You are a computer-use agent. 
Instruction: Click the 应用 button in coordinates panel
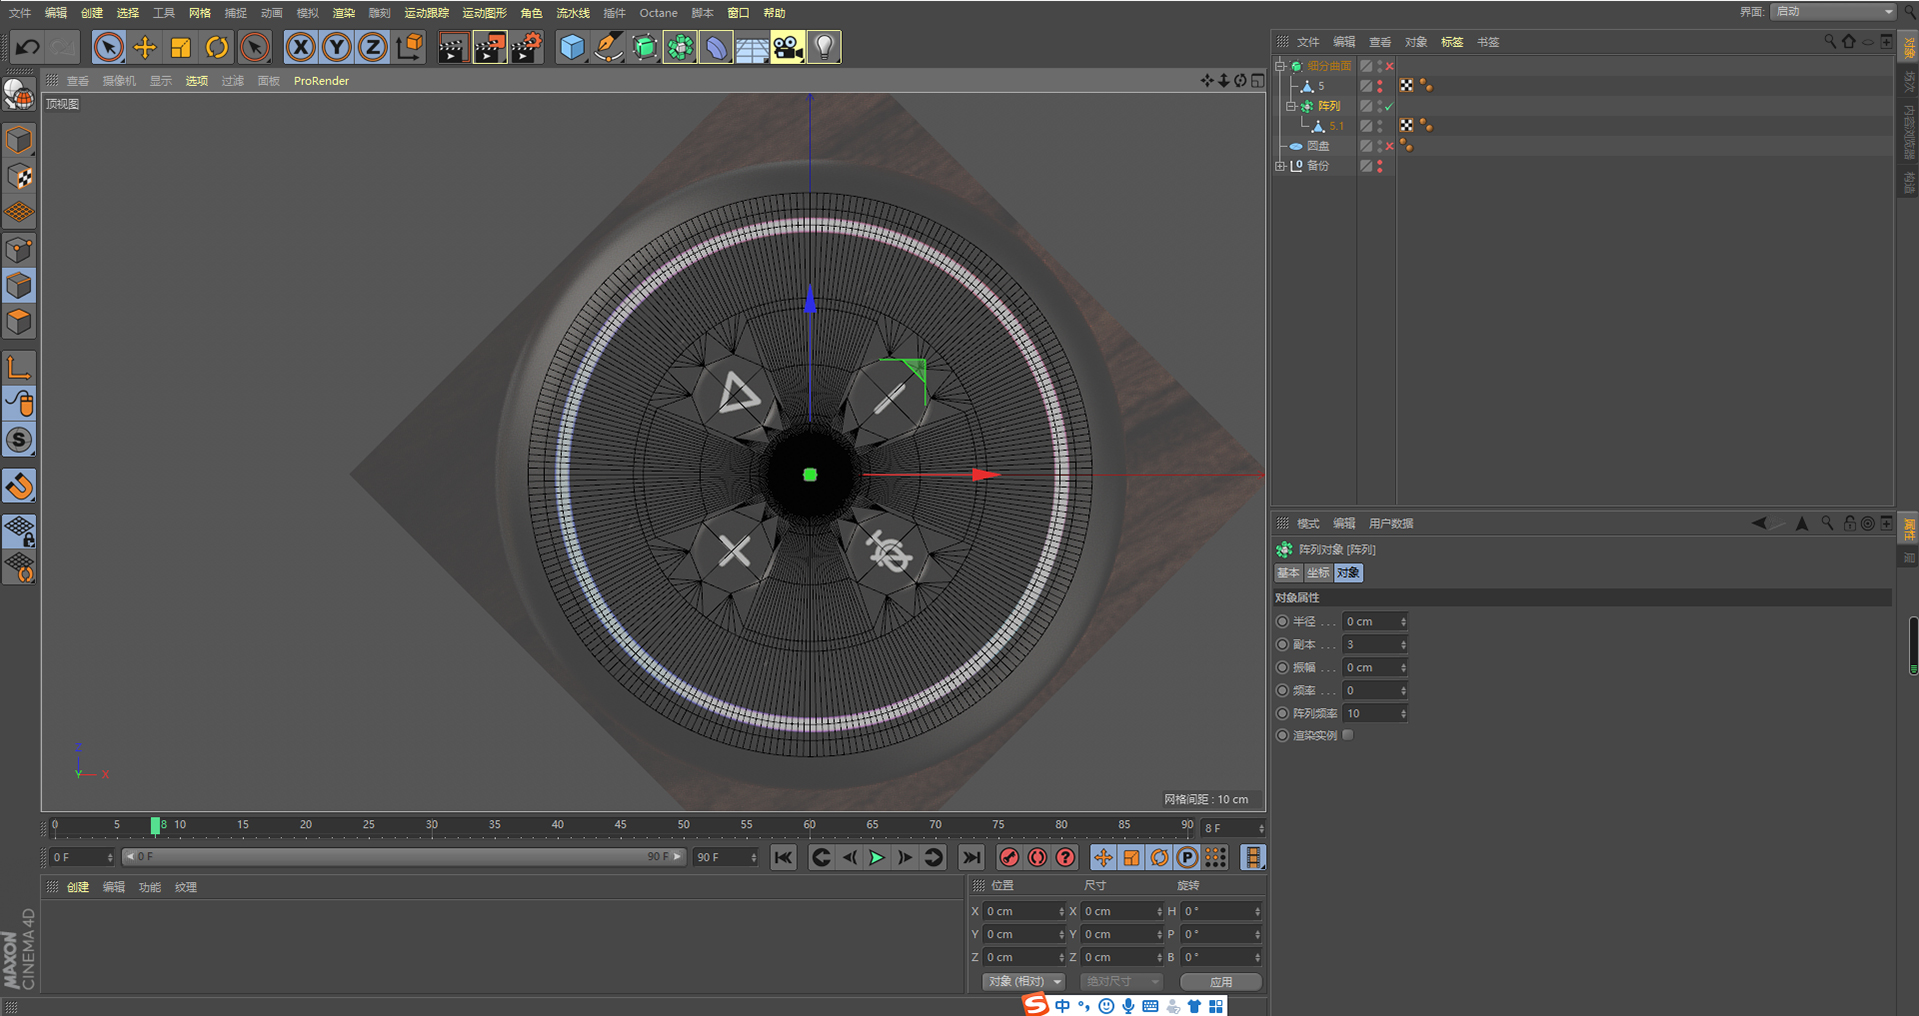pos(1221,981)
